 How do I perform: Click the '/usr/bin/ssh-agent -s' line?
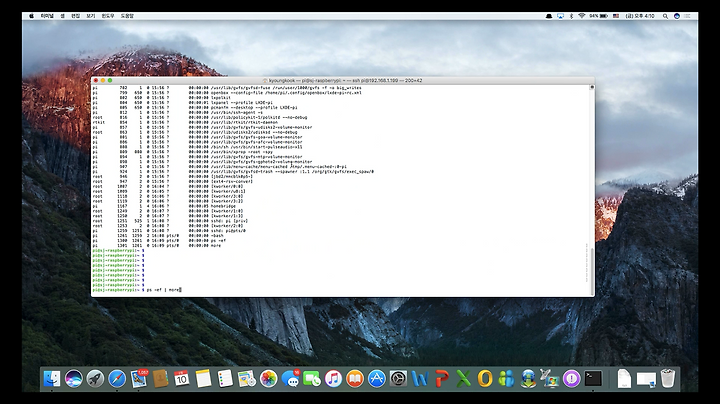[177, 112]
